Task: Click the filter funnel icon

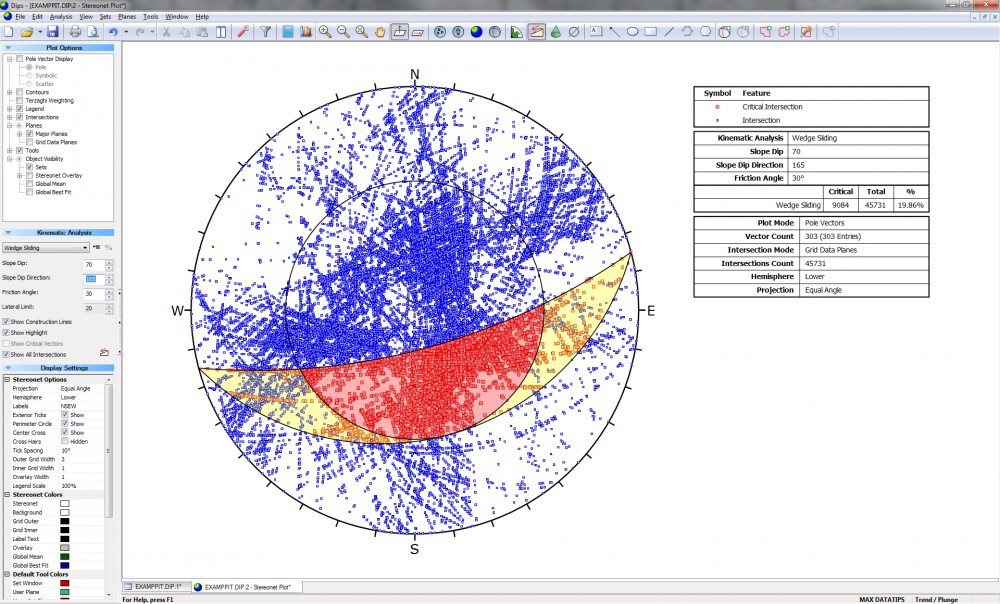Action: click(x=265, y=32)
